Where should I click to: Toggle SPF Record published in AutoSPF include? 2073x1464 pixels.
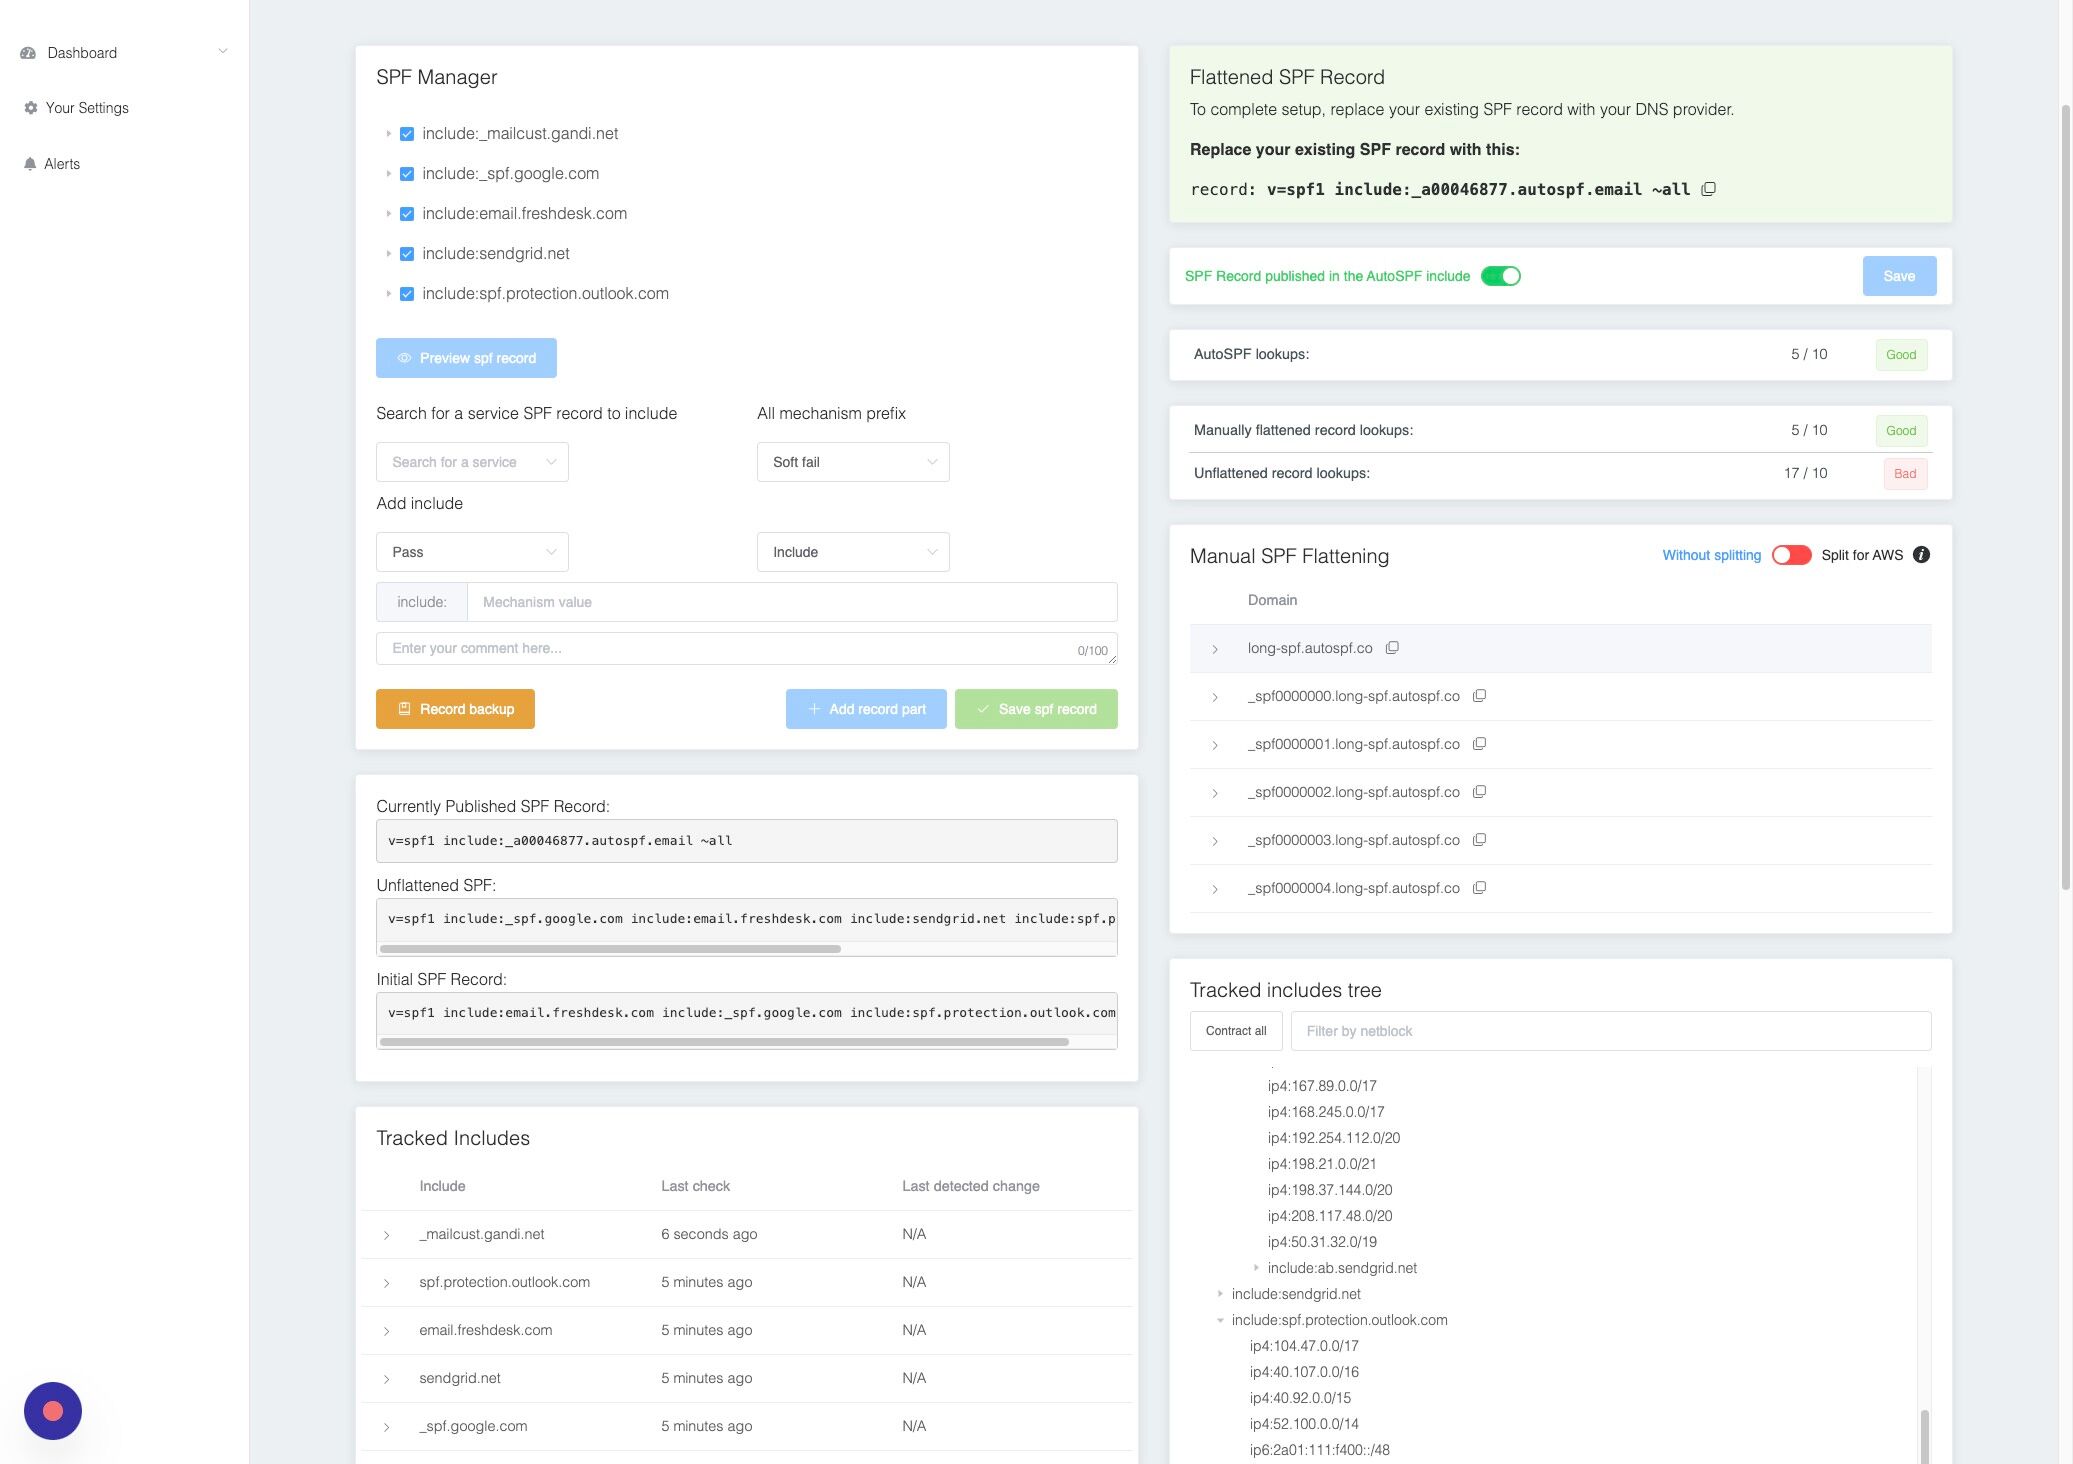click(1503, 275)
